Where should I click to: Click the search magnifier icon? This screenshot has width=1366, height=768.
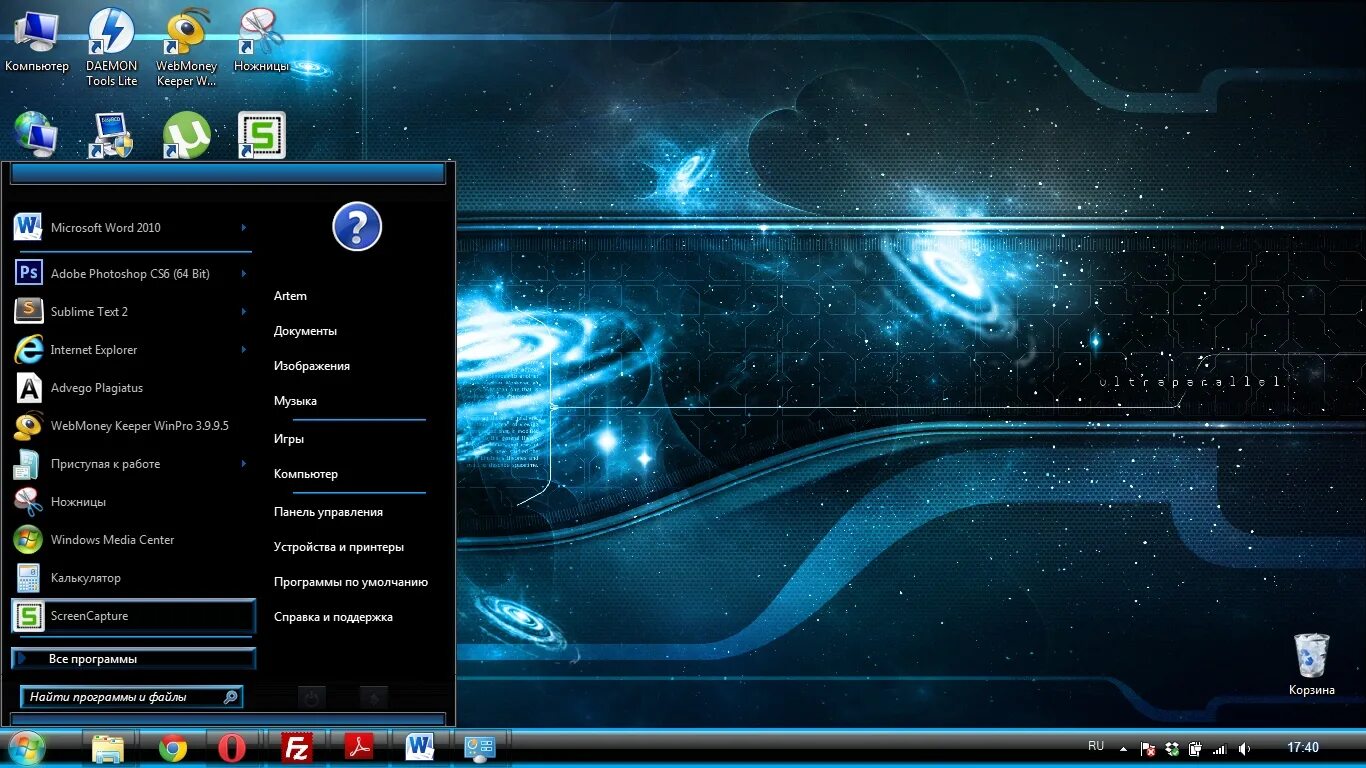point(230,697)
